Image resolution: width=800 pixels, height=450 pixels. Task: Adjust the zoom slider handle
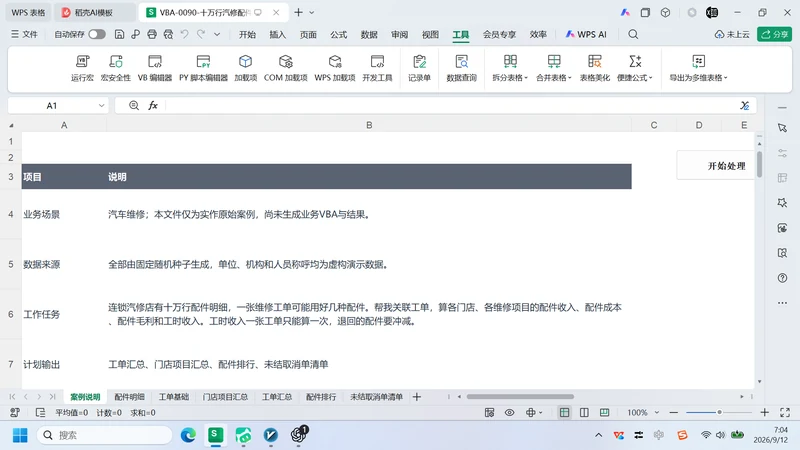(x=719, y=412)
